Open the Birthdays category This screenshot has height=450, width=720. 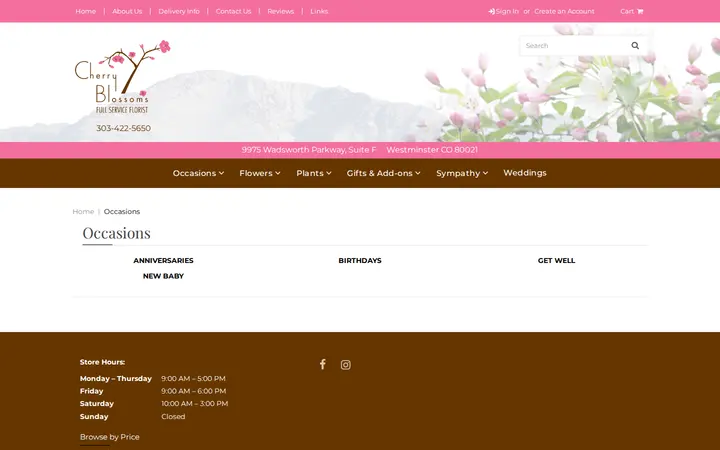click(x=360, y=260)
